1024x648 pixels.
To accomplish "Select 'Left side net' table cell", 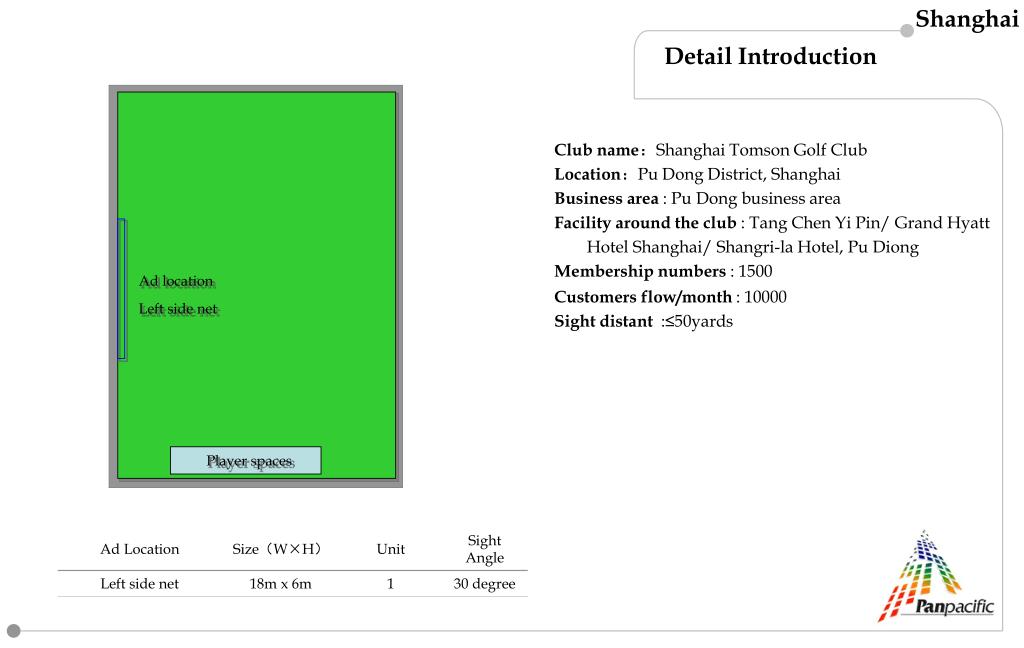I will (x=139, y=584).
